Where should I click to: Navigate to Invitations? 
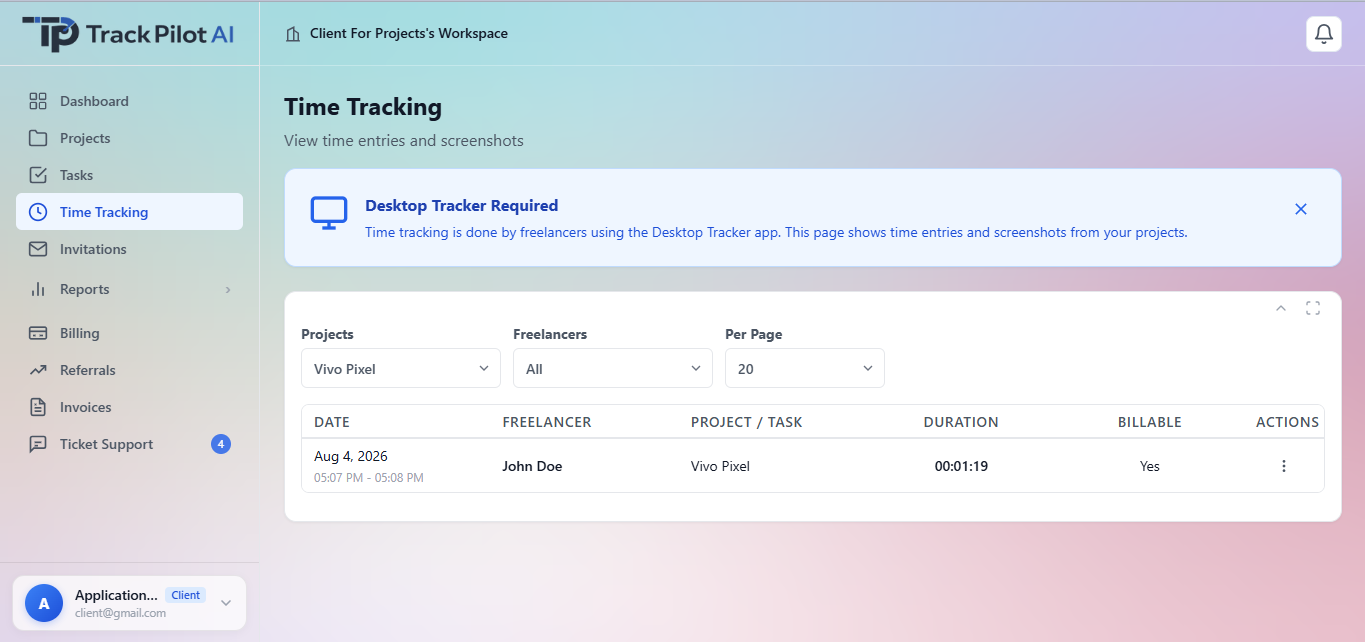129,249
